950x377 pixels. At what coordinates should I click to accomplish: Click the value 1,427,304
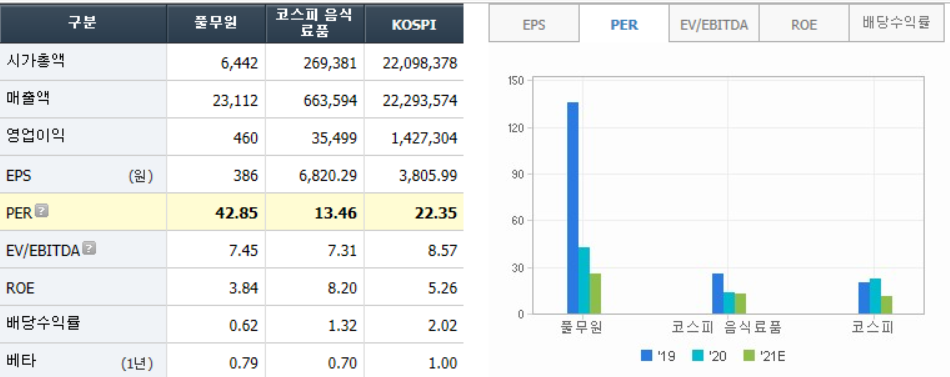pyautogui.click(x=424, y=138)
